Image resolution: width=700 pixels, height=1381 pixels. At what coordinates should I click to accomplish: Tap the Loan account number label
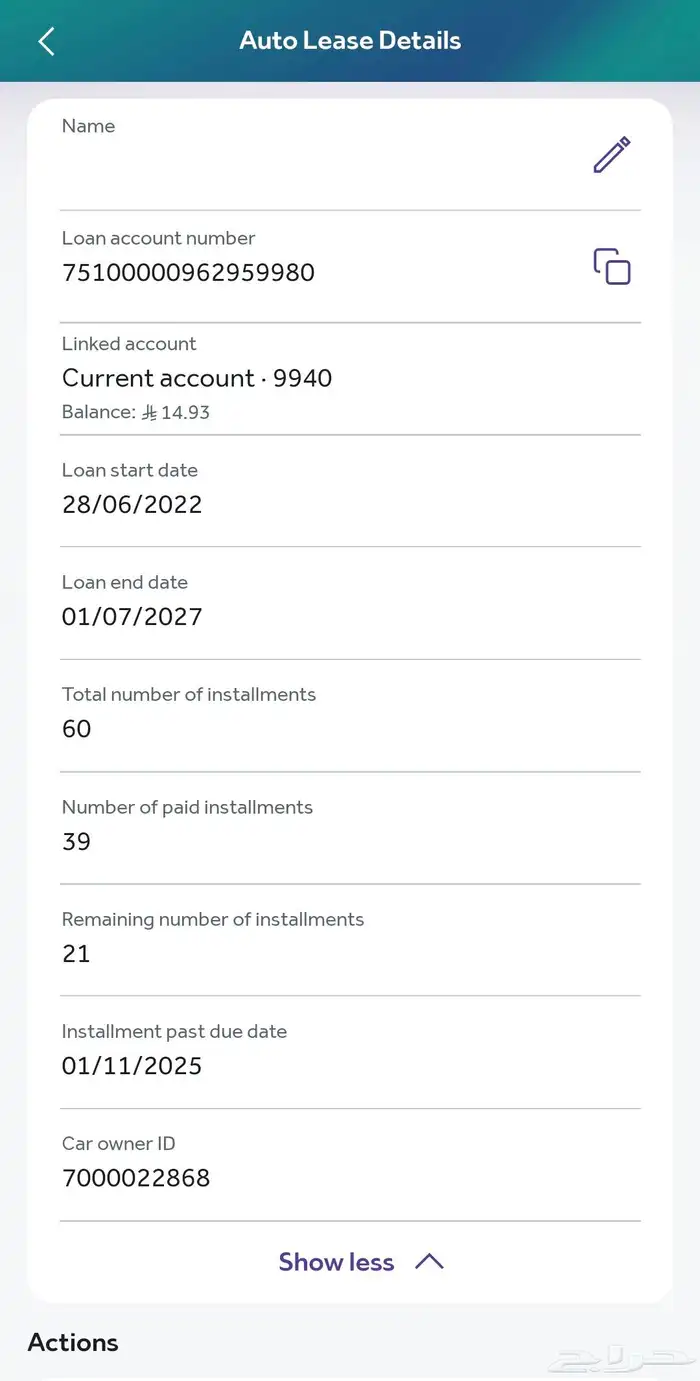pyautogui.click(x=158, y=238)
